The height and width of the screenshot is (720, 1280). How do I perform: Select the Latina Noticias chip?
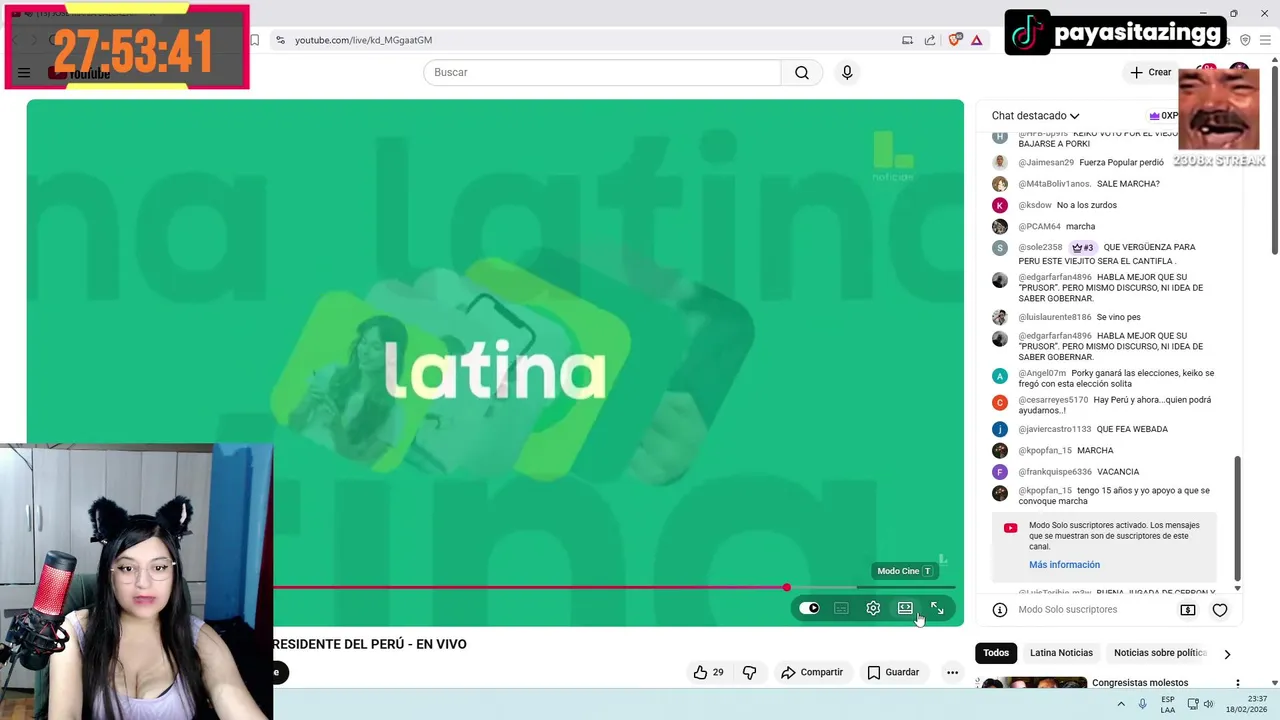[x=1061, y=653]
